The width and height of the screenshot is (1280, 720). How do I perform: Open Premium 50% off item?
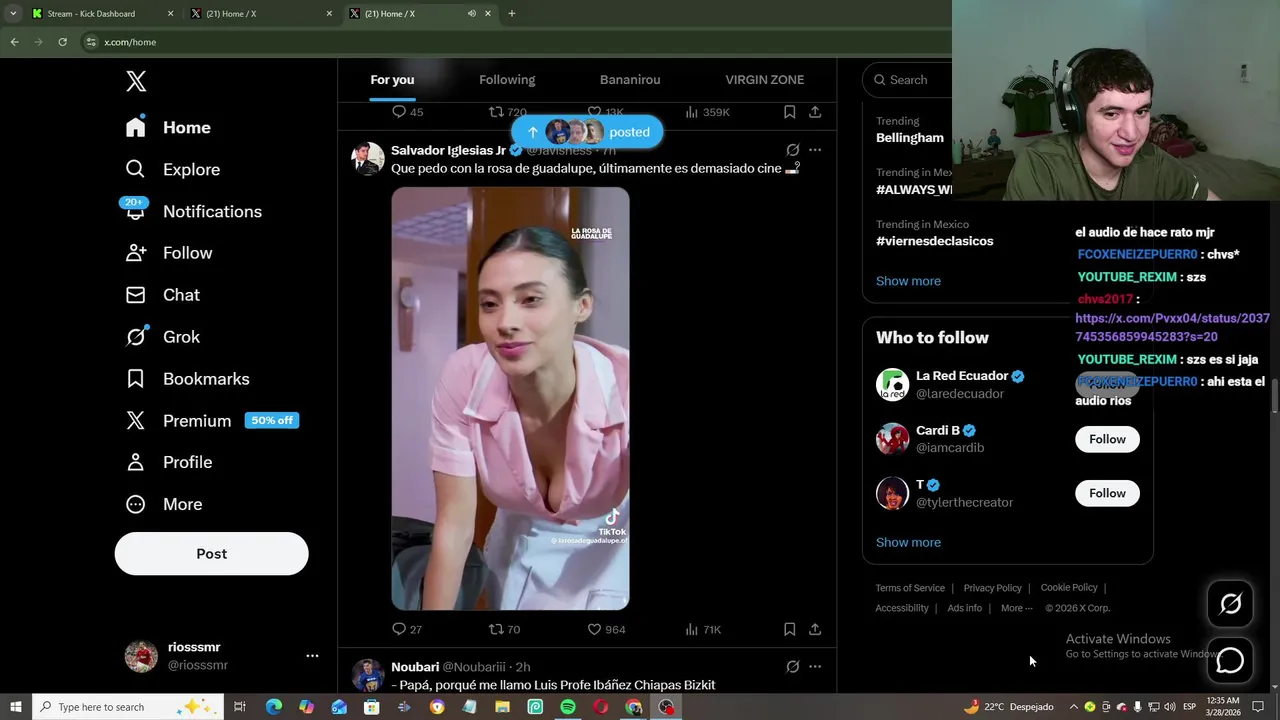click(212, 421)
